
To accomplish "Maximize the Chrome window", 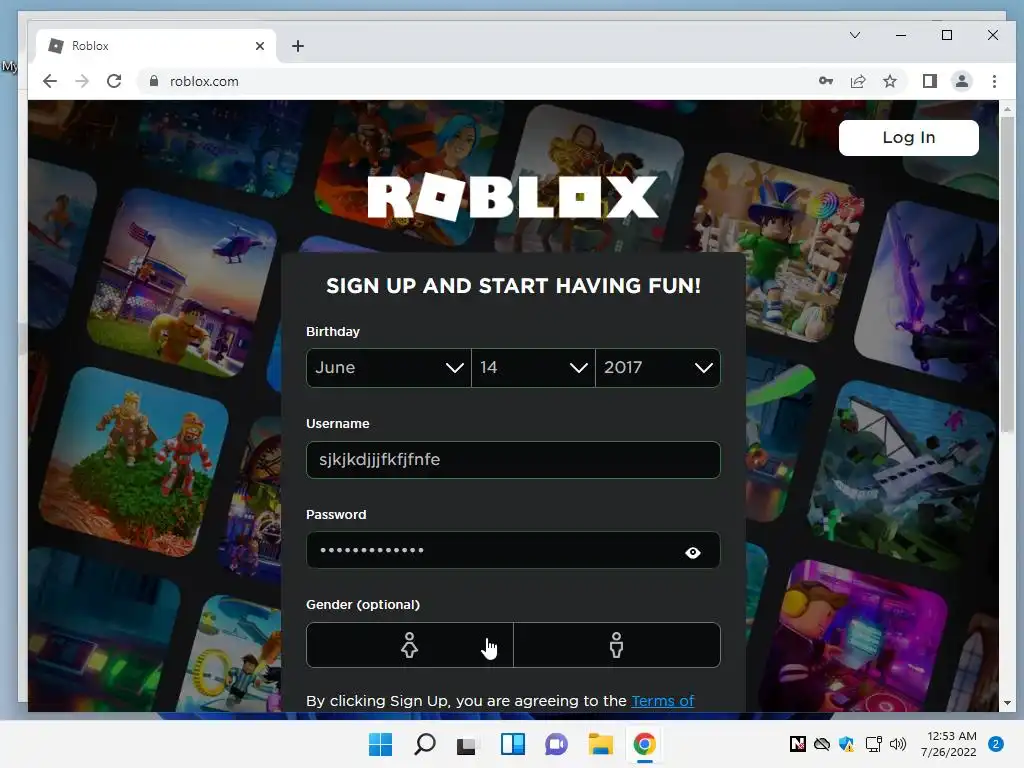I will pyautogui.click(x=946, y=35).
